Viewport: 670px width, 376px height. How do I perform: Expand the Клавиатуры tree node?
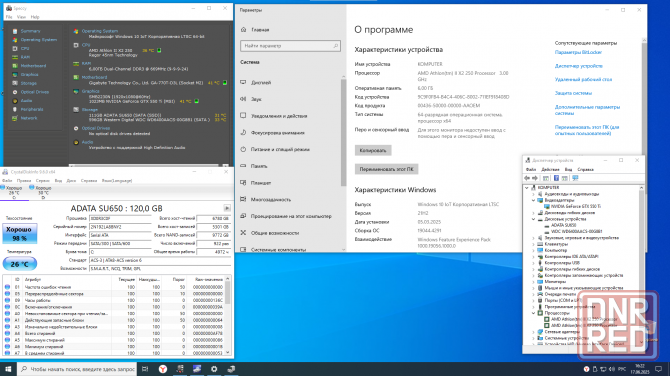[x=534, y=244]
